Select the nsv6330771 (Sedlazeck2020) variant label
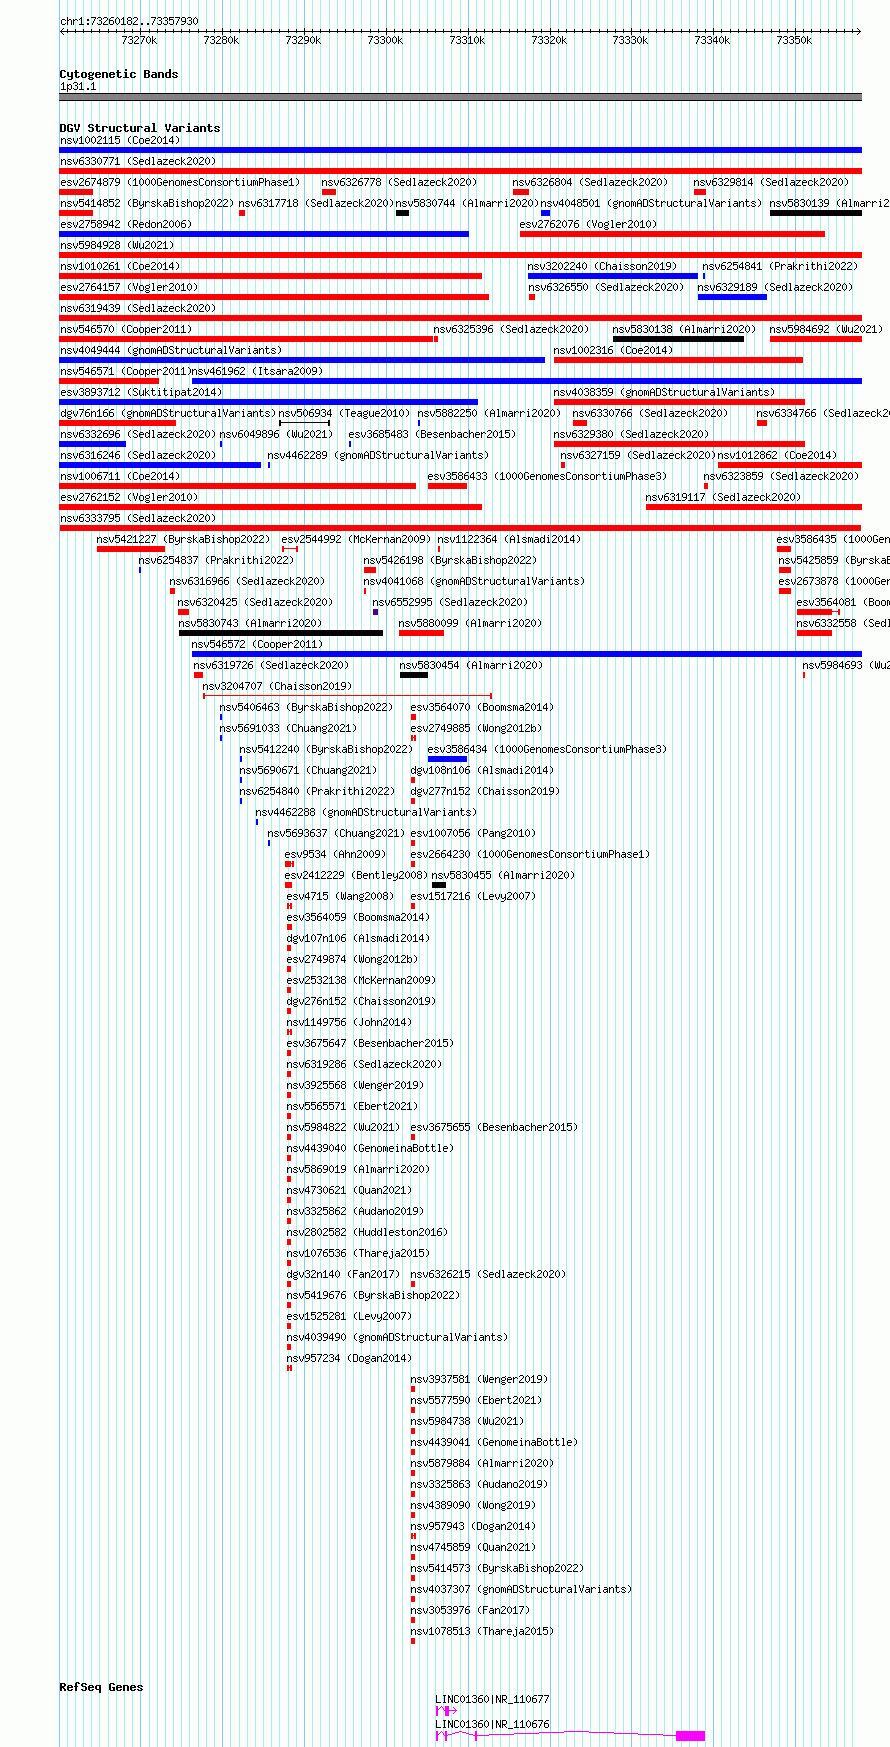Image resolution: width=890 pixels, height=1747 pixels. (x=138, y=161)
